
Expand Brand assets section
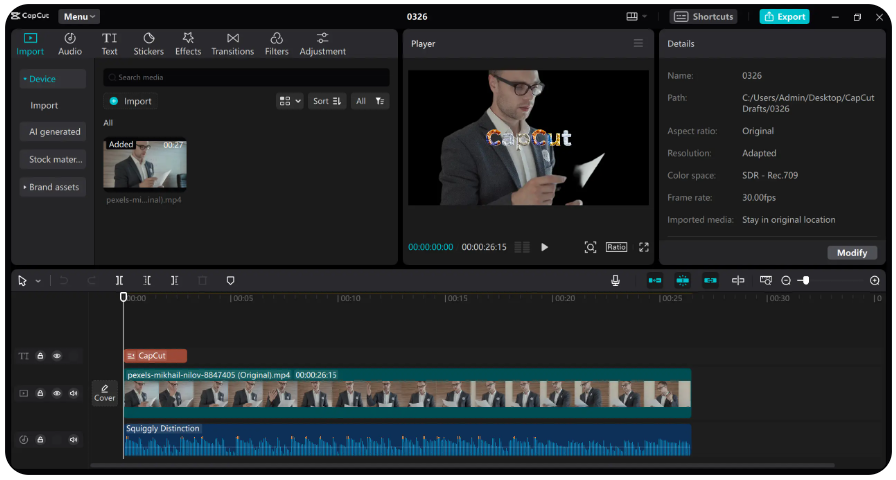(53, 187)
